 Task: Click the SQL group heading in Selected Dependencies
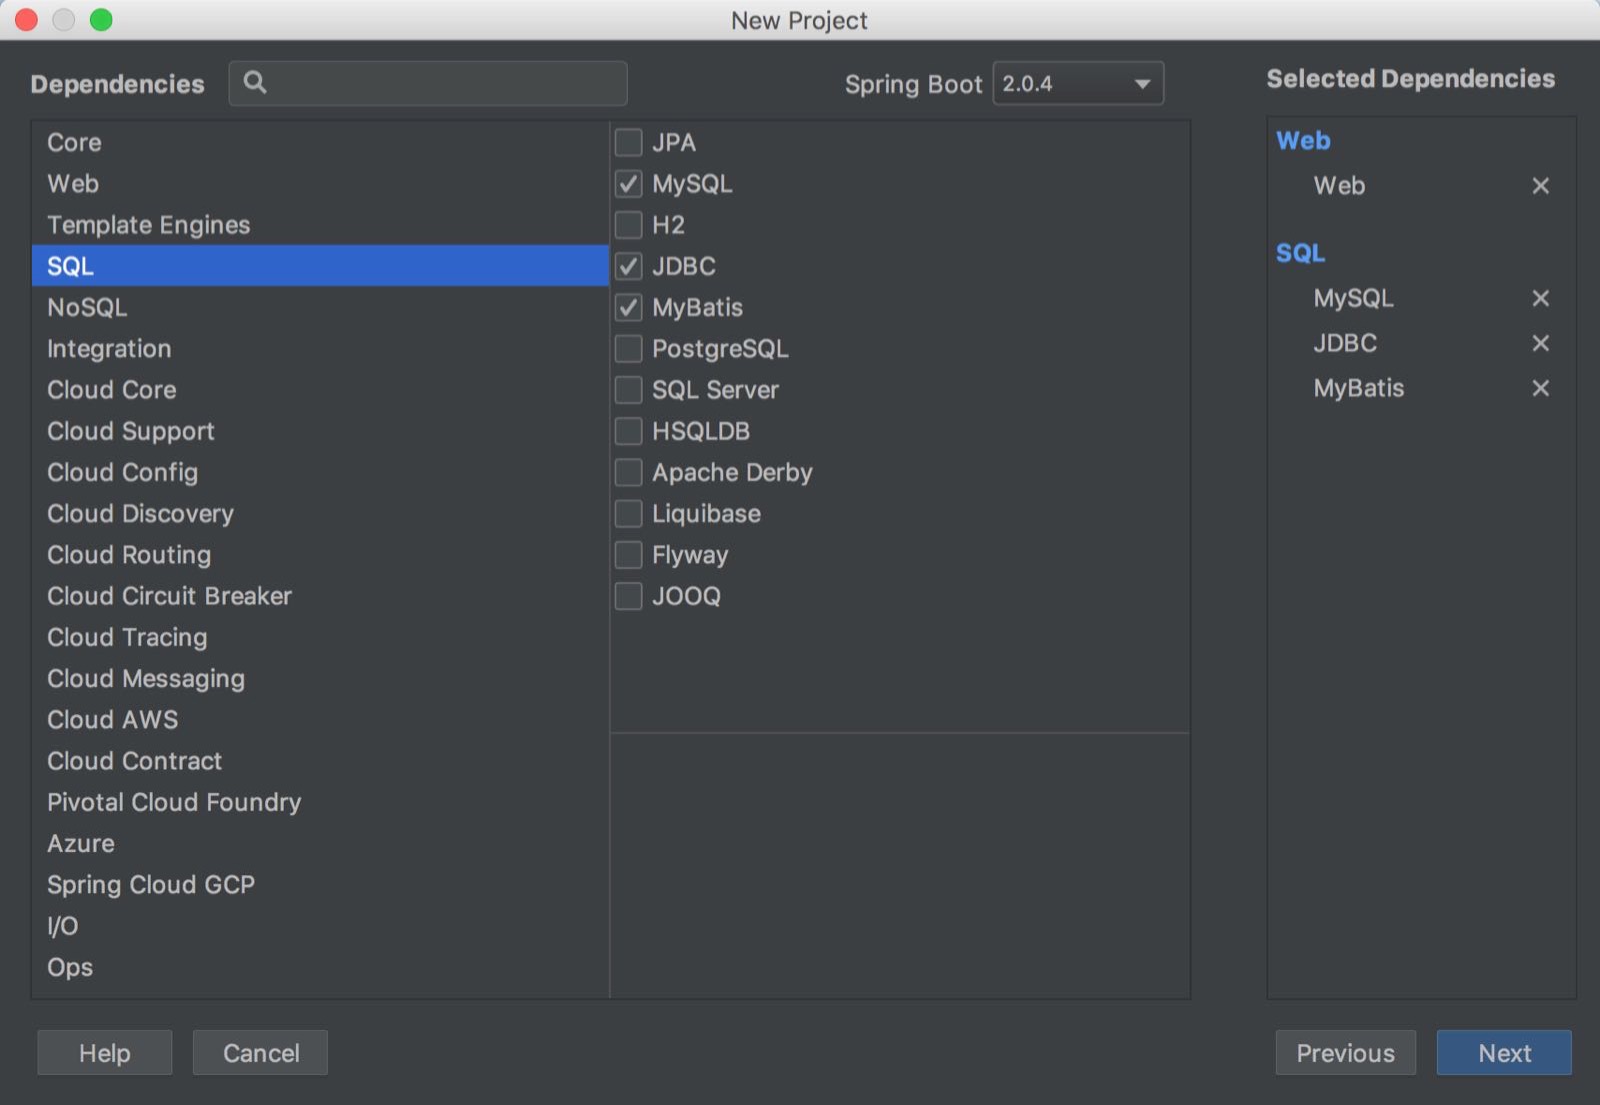(1300, 253)
